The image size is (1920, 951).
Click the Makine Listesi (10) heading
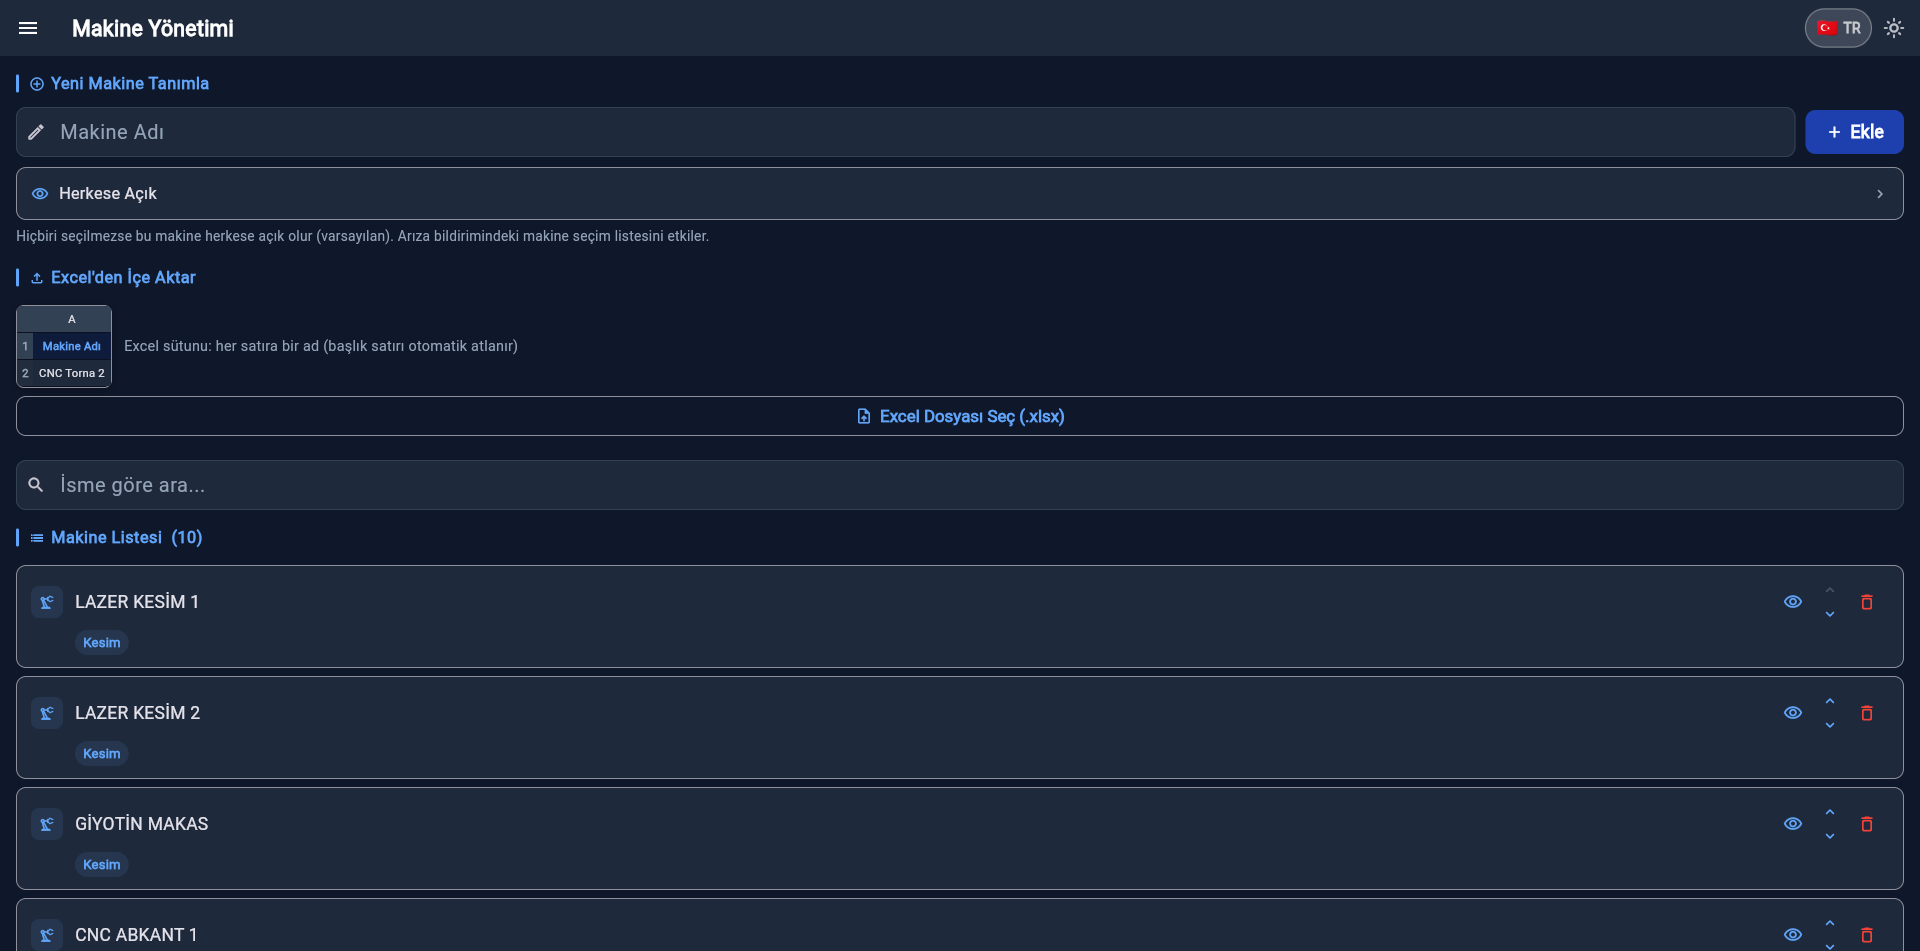coord(127,538)
